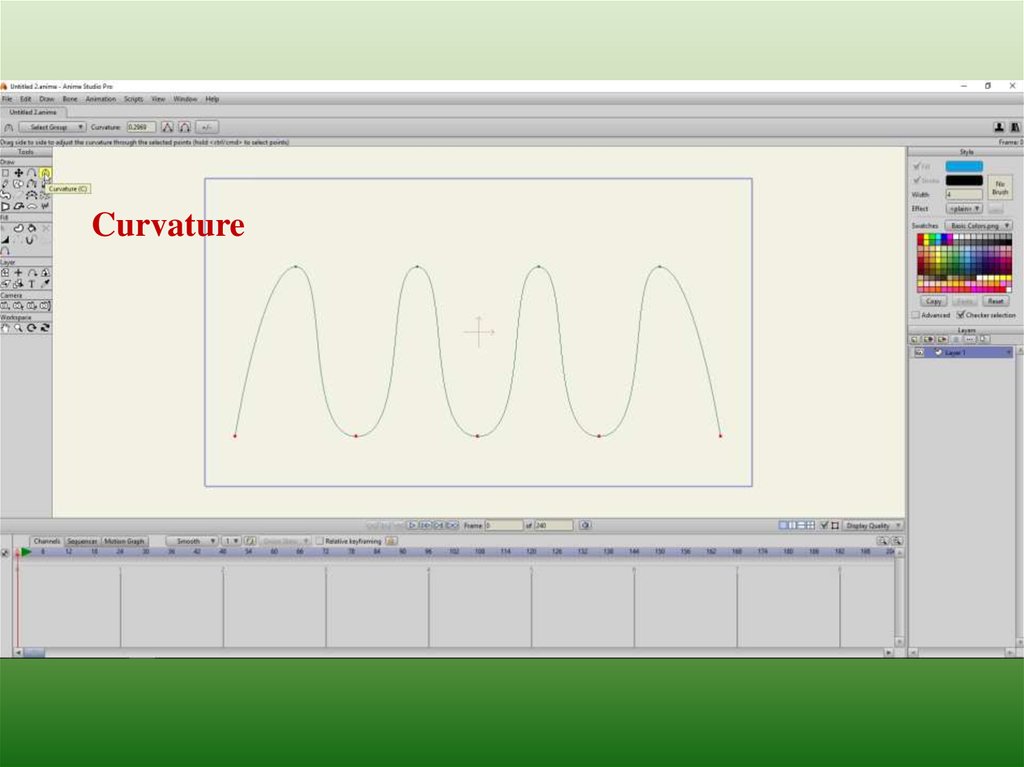The width and height of the screenshot is (1024, 767).
Task: Switch to the Channels tab
Action: click(x=46, y=541)
